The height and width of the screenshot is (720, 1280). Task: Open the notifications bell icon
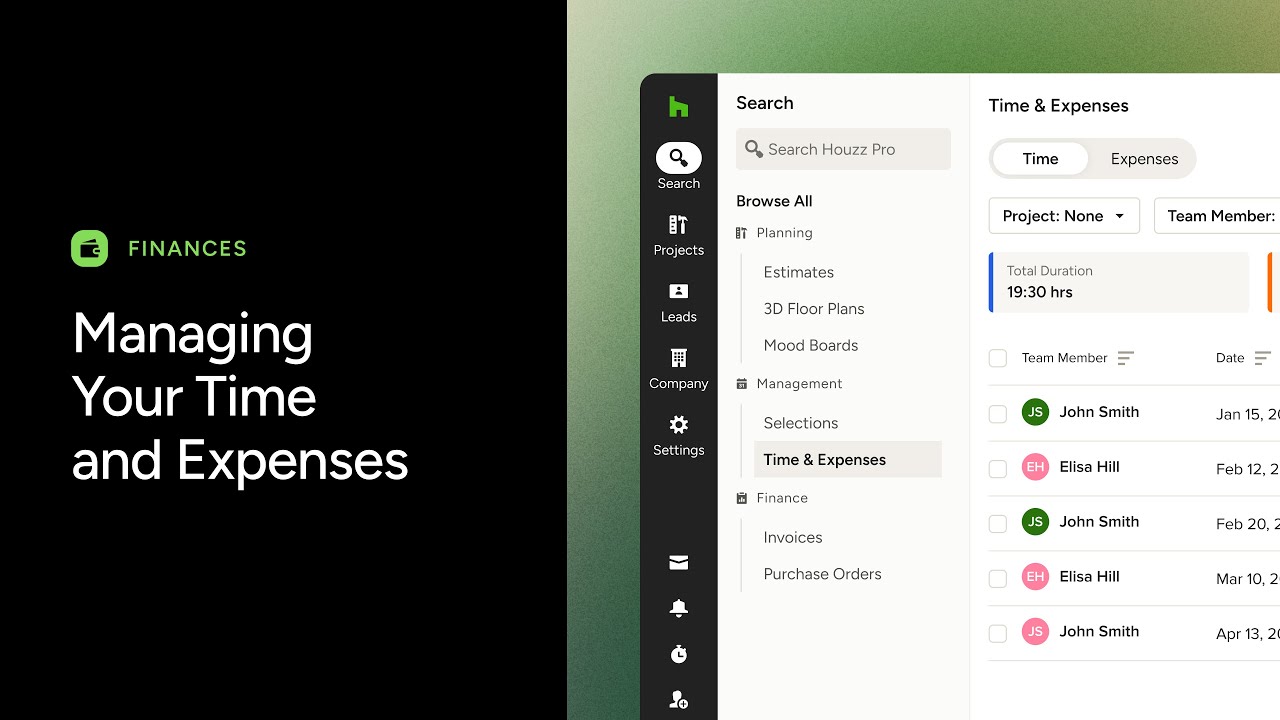[x=679, y=608]
